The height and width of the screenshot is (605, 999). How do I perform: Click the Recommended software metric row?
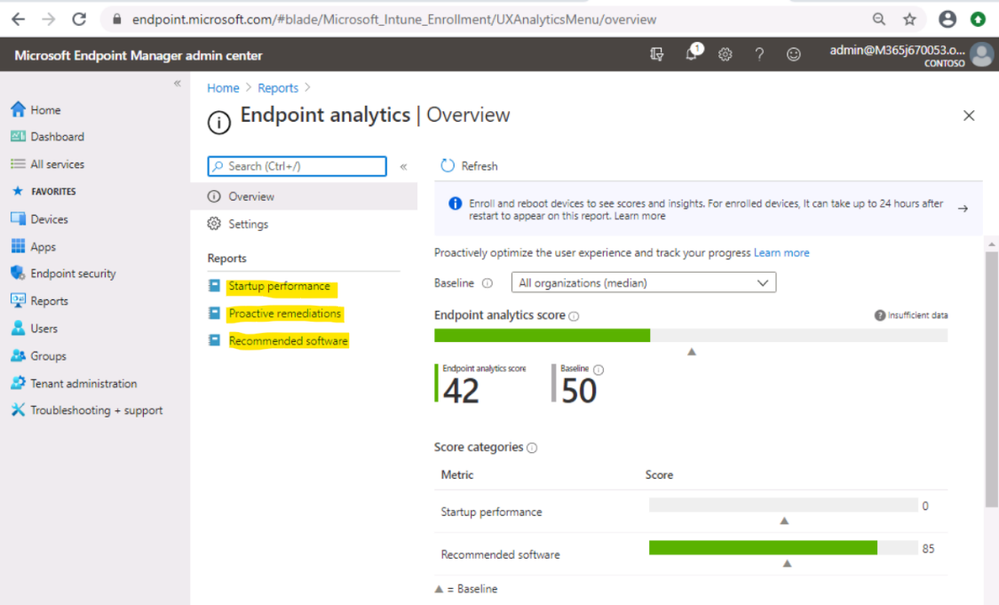(691, 554)
